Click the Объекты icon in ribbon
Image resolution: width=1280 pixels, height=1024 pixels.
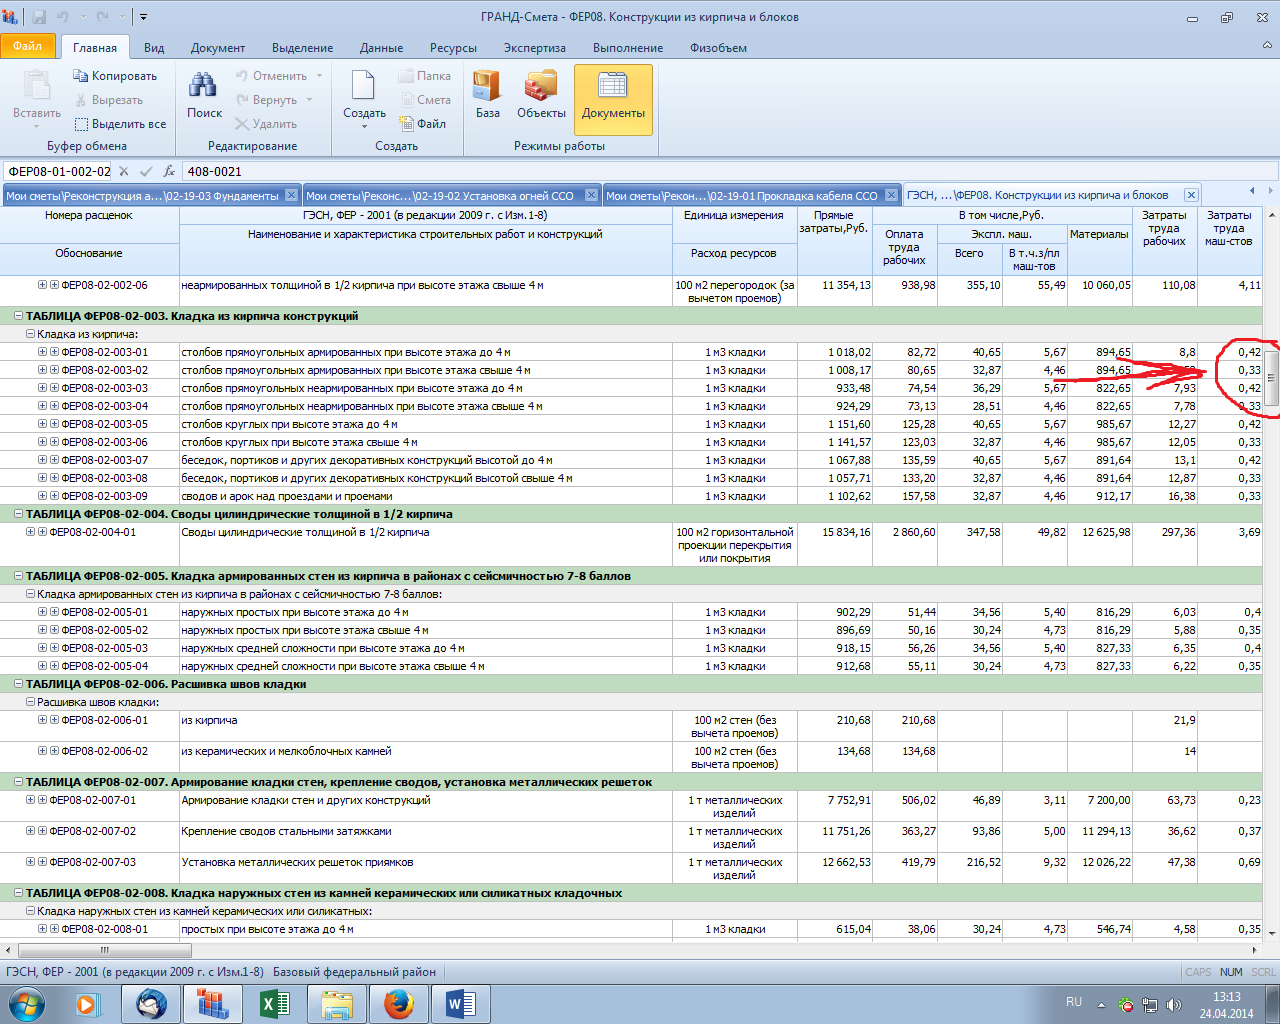tap(541, 95)
